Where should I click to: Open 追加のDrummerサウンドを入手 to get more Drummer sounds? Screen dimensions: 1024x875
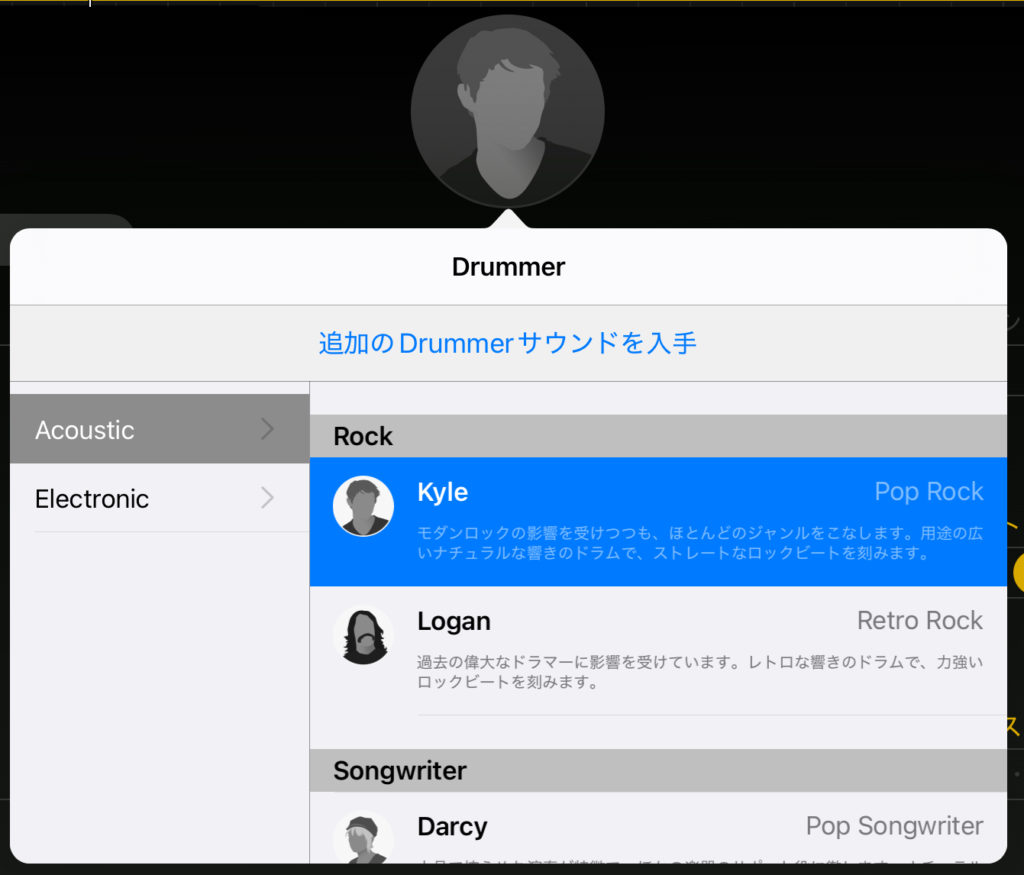pyautogui.click(x=507, y=343)
